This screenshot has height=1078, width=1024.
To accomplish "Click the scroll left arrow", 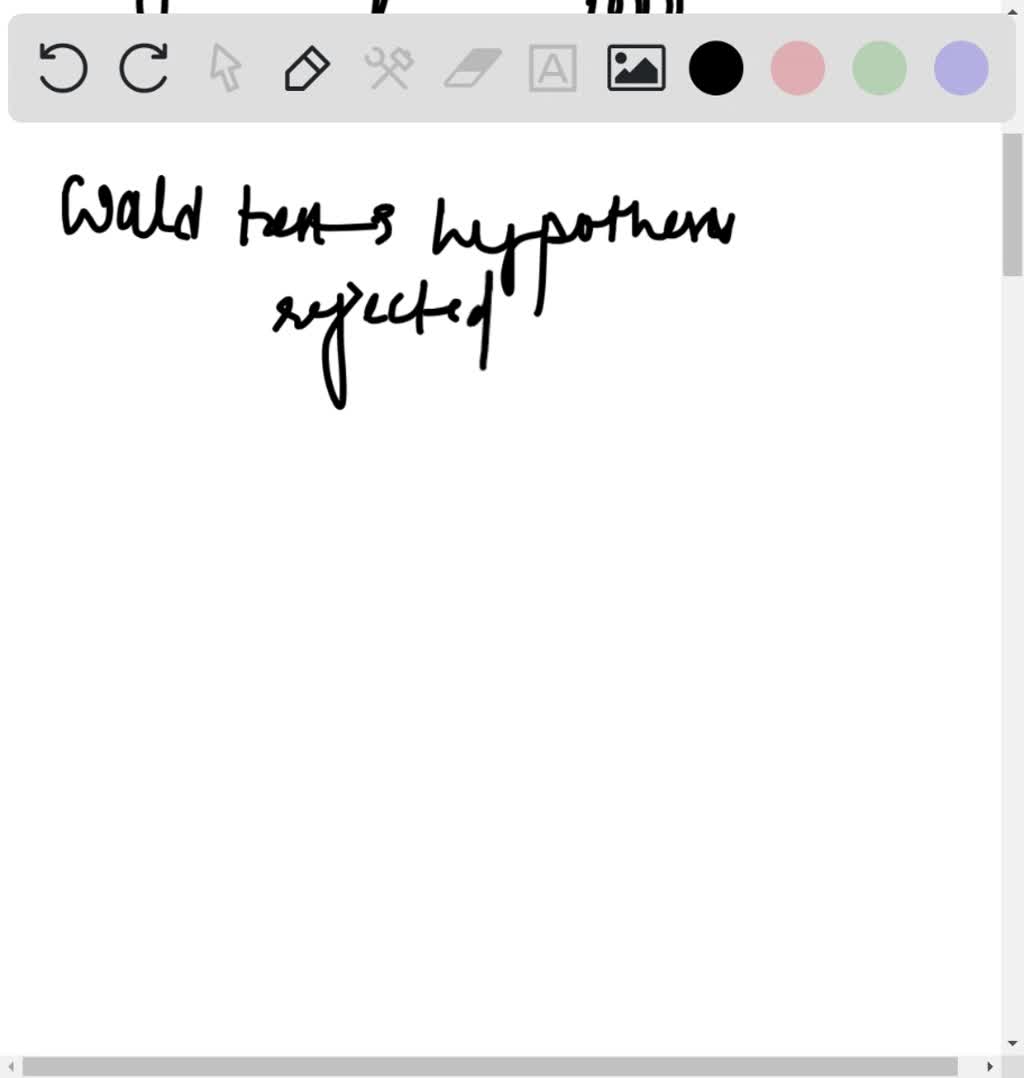I will pyautogui.click(x=10, y=1066).
